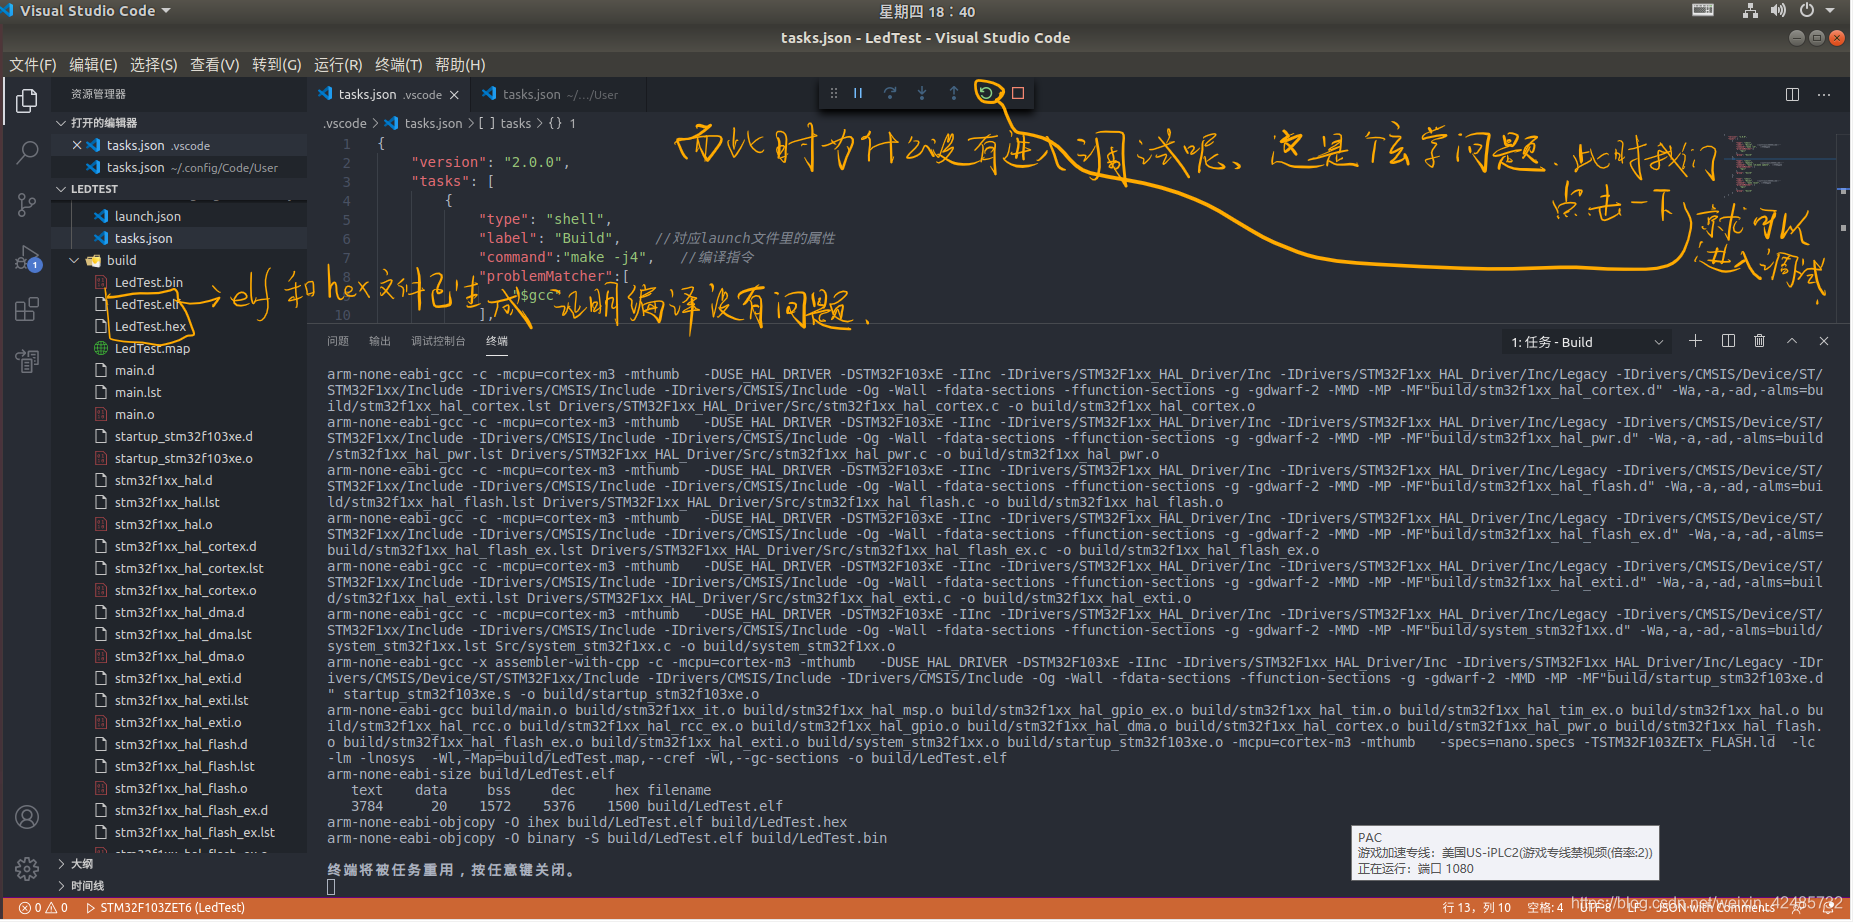Close tasks.json .vscode in open editors list
Image resolution: width=1853 pixels, height=922 pixels.
pos(77,145)
